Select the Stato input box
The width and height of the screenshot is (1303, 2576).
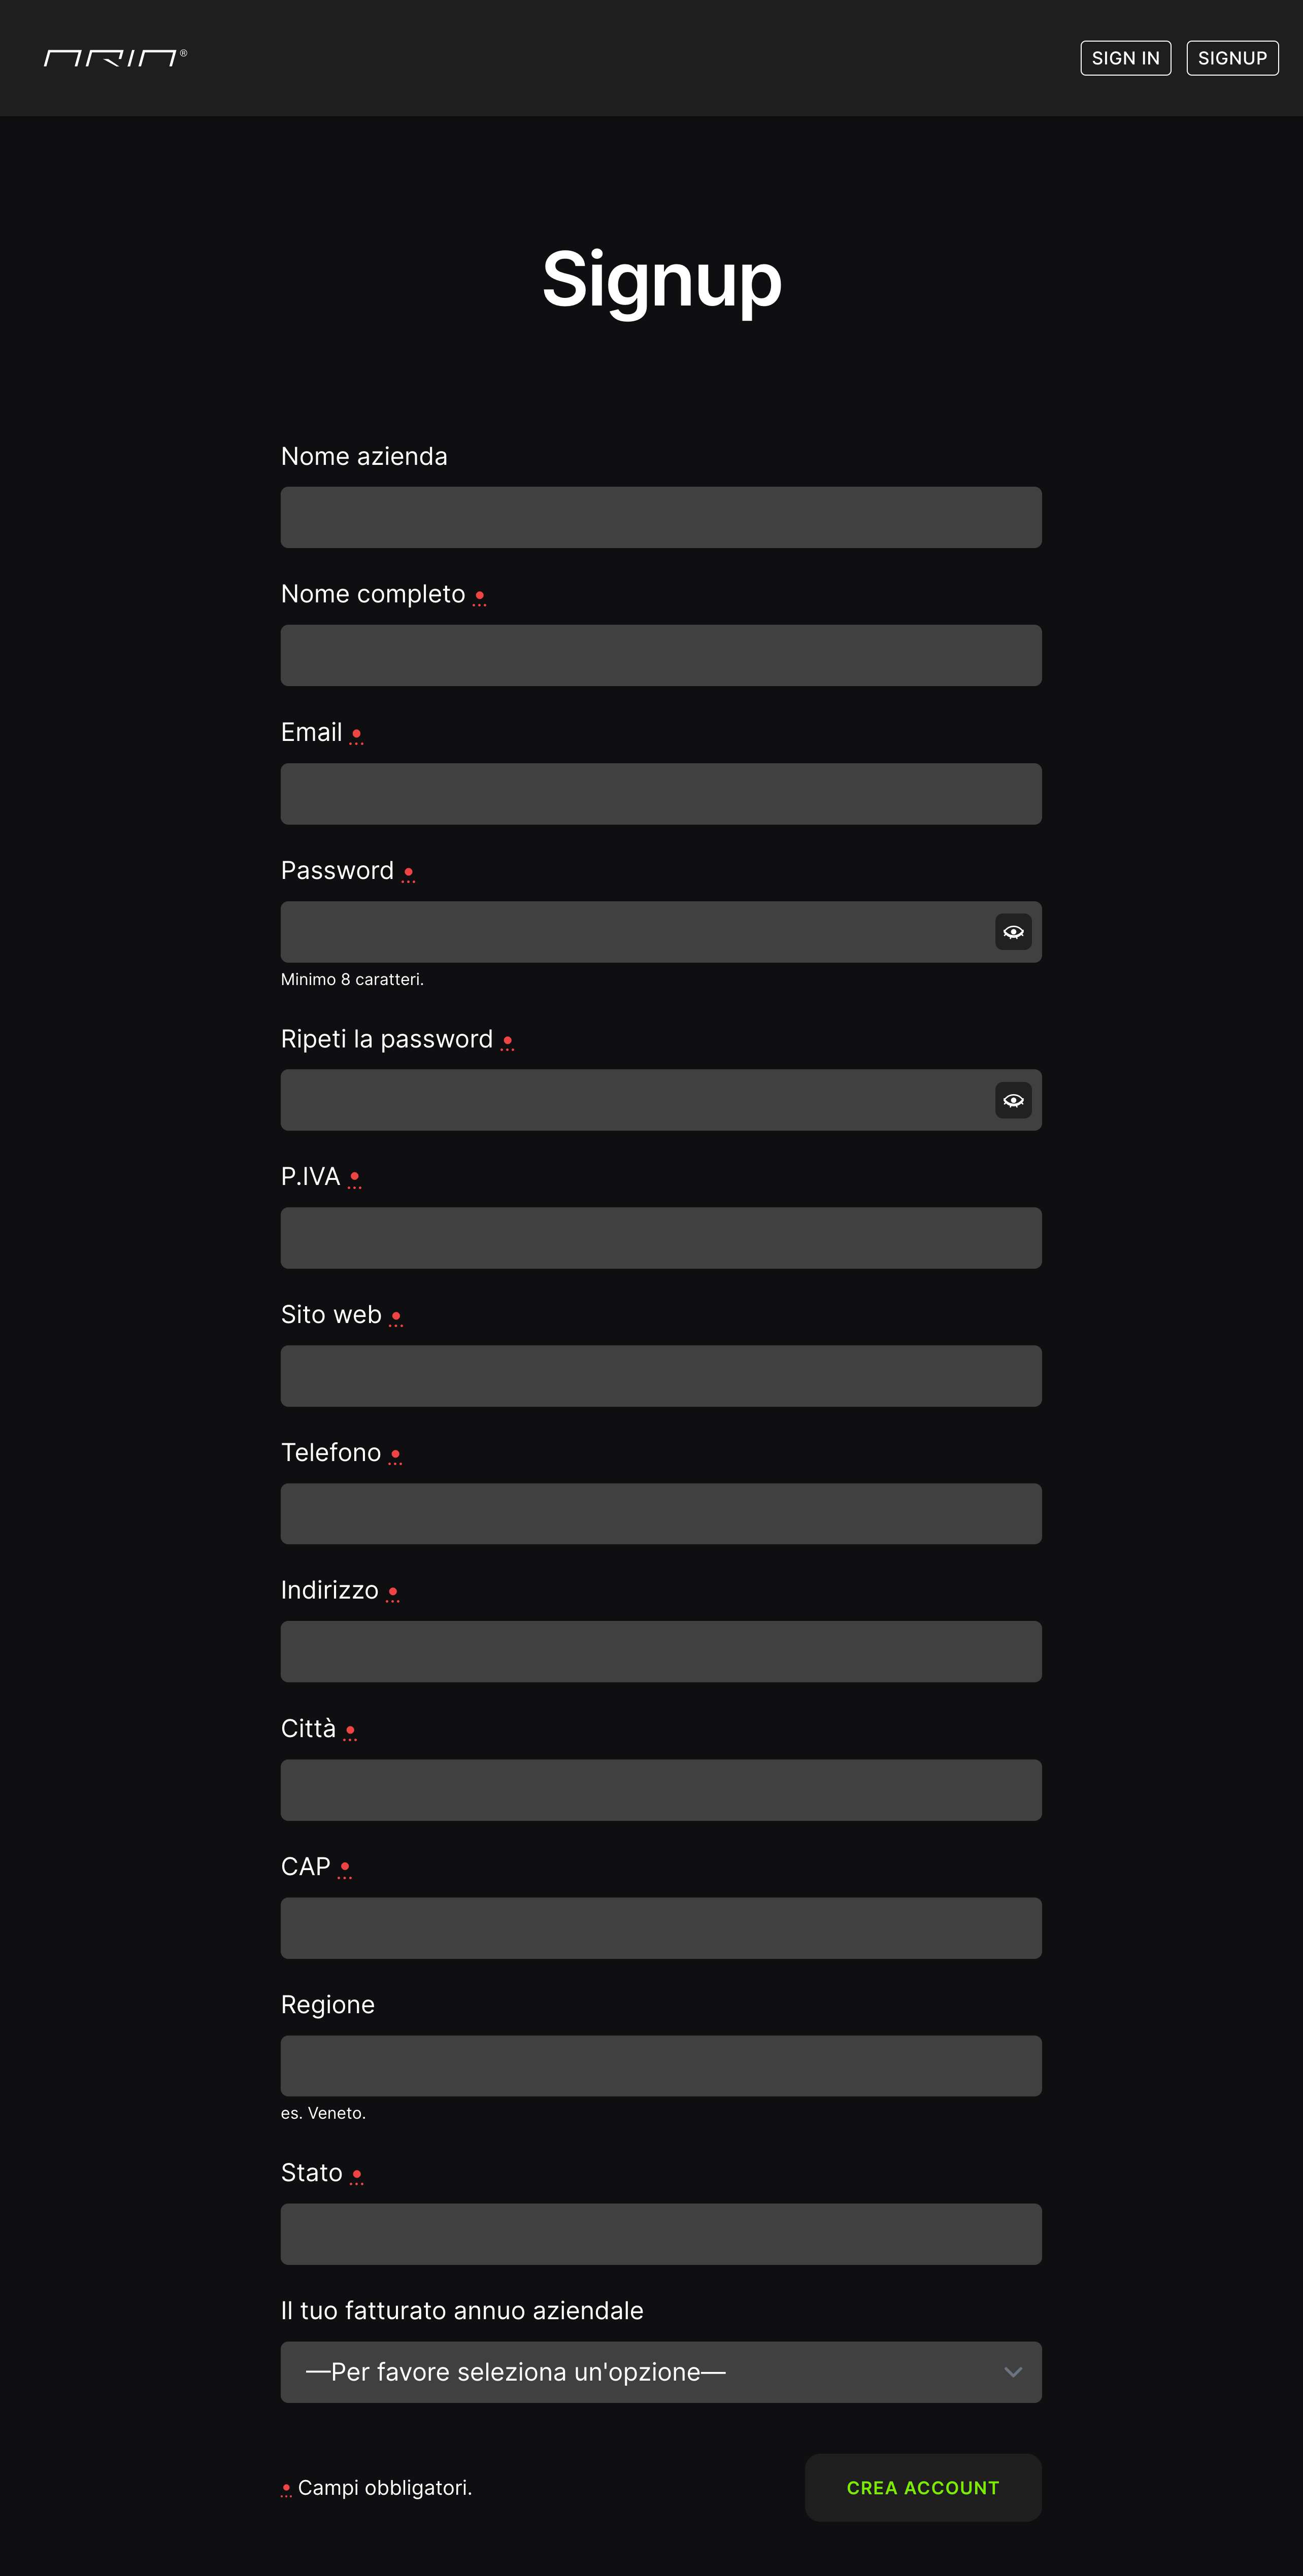(x=661, y=2234)
